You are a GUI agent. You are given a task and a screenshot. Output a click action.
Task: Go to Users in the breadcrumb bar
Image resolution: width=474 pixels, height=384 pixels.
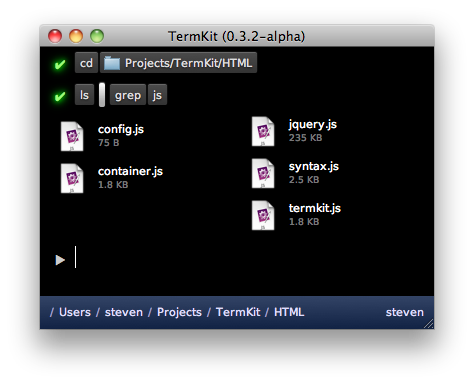[x=75, y=312]
